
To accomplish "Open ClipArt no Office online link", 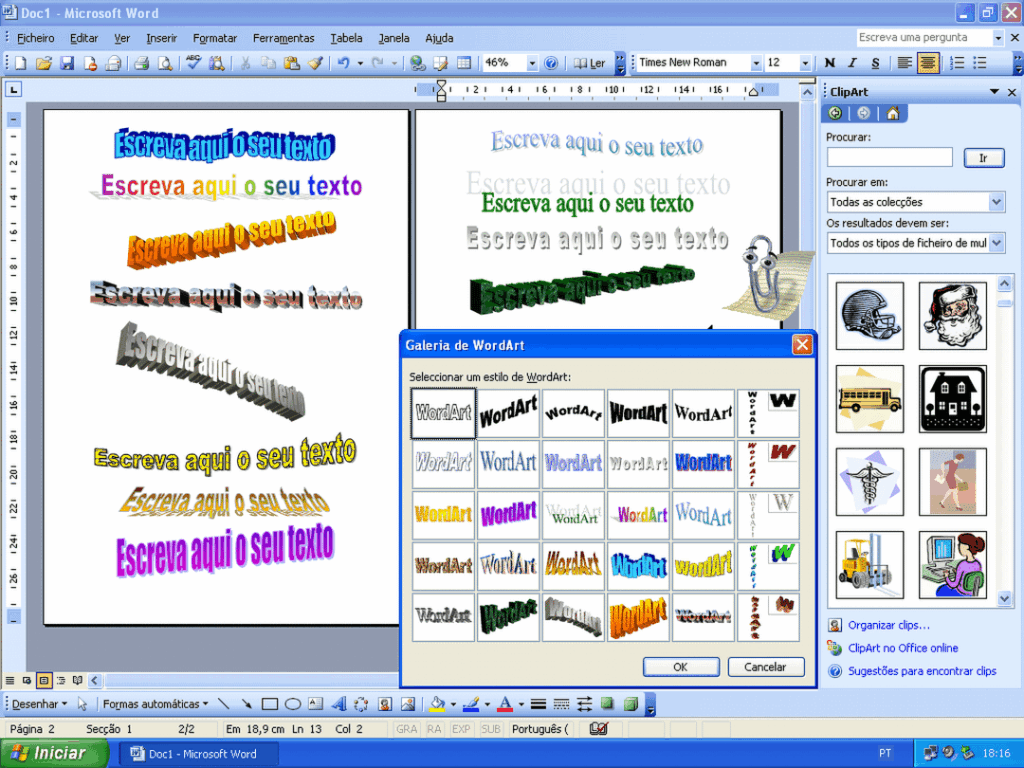I will 903,648.
